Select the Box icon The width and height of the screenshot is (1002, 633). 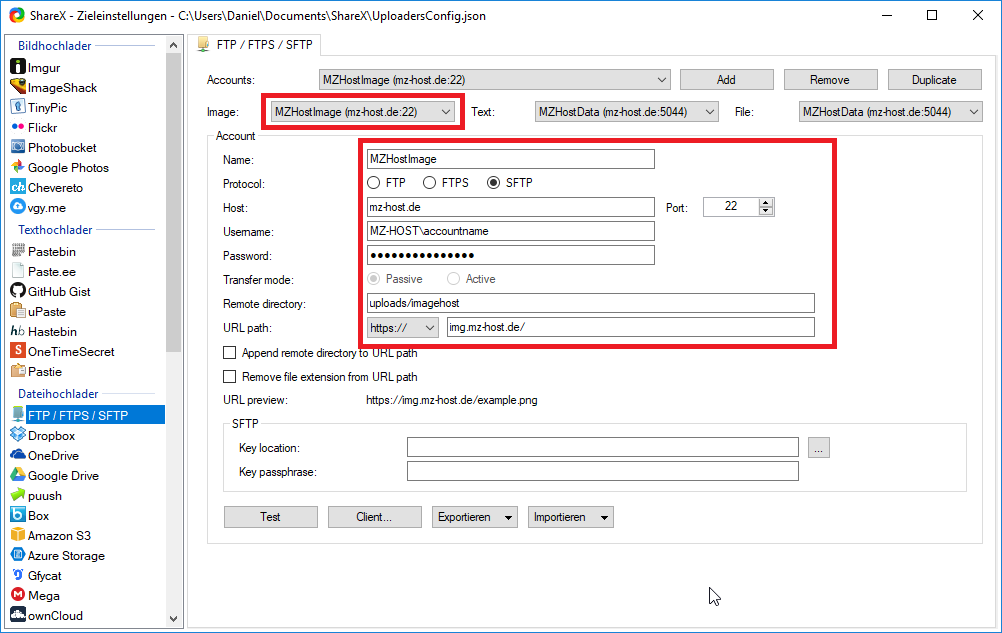tap(18, 515)
